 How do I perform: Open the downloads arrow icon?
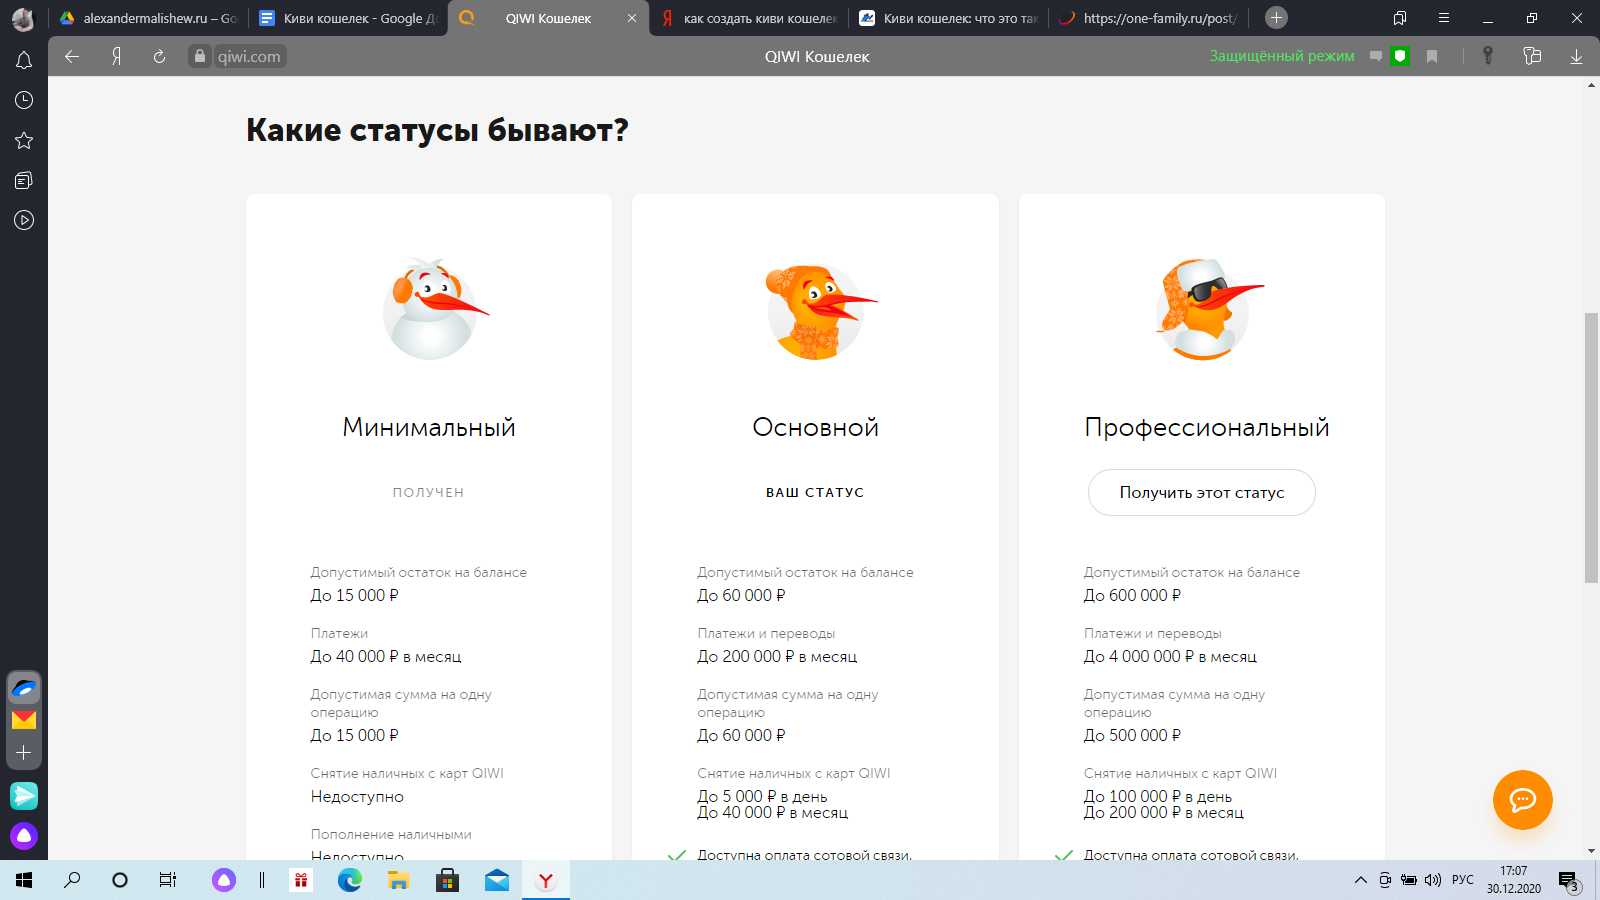(1576, 57)
